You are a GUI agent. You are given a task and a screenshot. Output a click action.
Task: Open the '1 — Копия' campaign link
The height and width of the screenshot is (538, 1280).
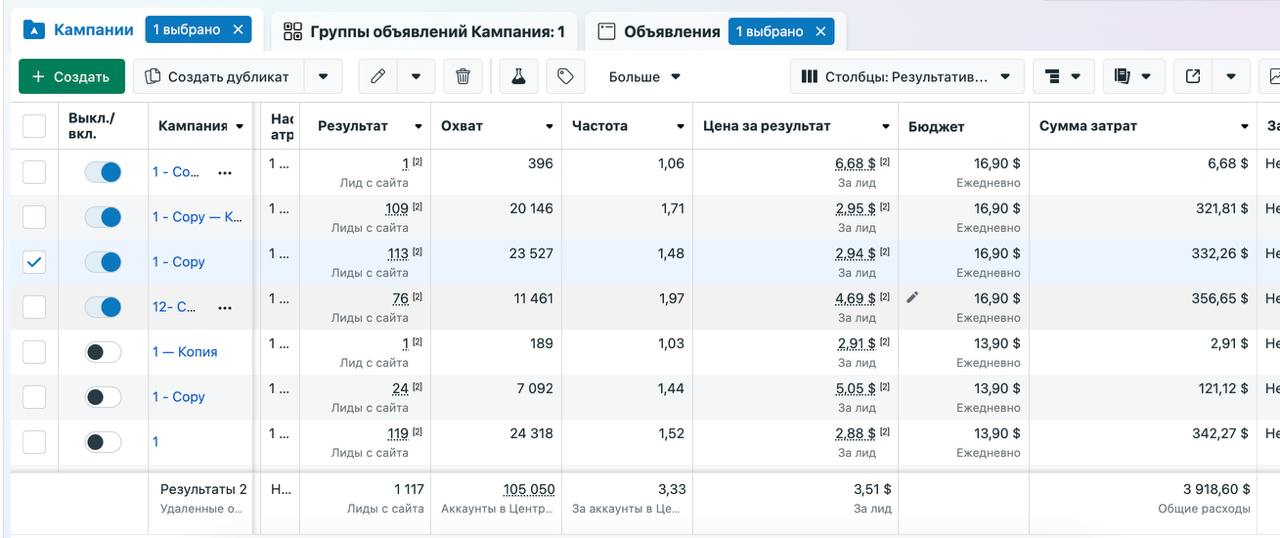click(184, 352)
